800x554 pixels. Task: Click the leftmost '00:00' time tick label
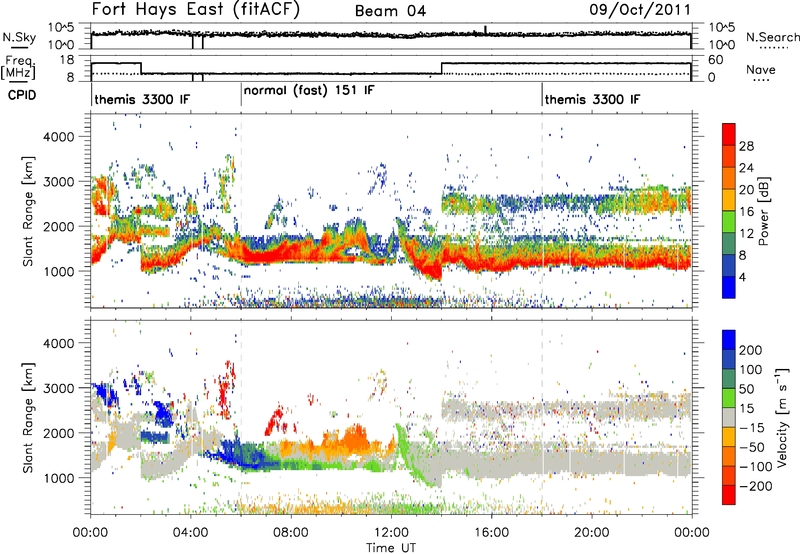pyautogui.click(x=90, y=533)
